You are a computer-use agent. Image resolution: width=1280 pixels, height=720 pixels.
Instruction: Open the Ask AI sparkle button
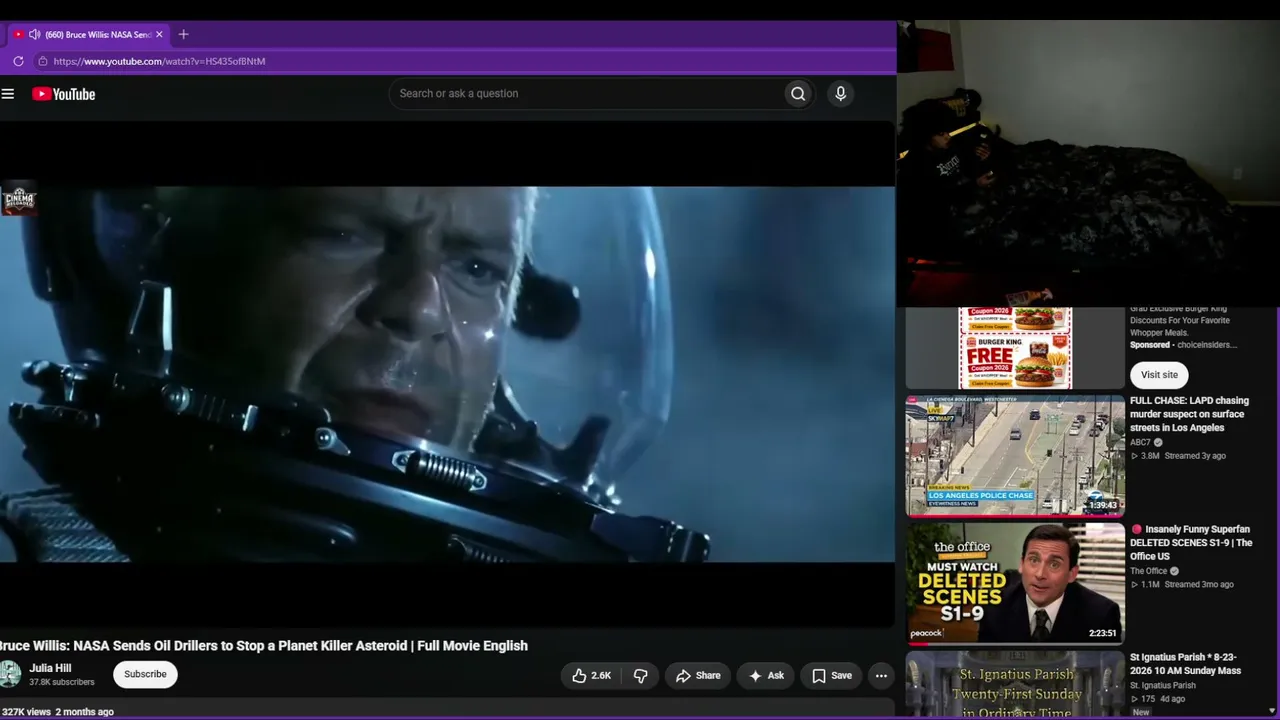coord(766,676)
